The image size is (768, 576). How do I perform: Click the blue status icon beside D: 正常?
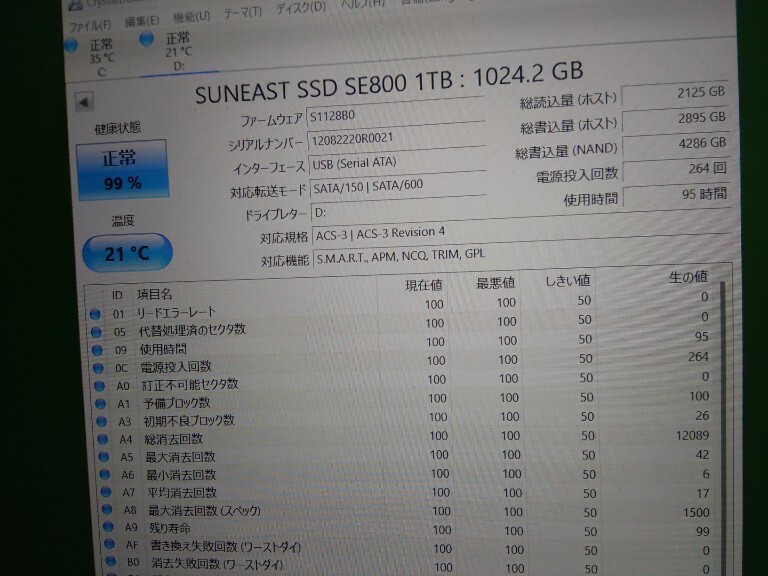[x=146, y=39]
